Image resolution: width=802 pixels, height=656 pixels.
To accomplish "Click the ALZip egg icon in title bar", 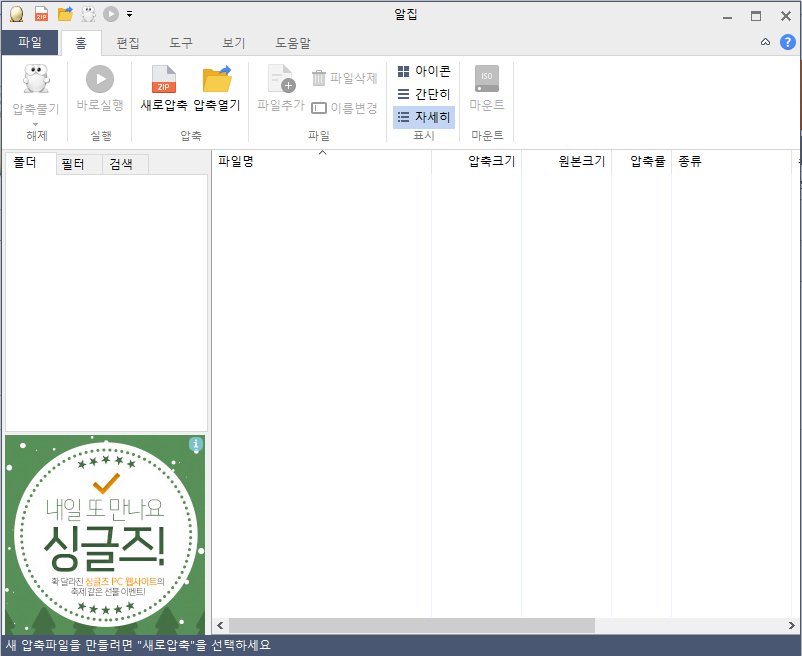I will (17, 14).
